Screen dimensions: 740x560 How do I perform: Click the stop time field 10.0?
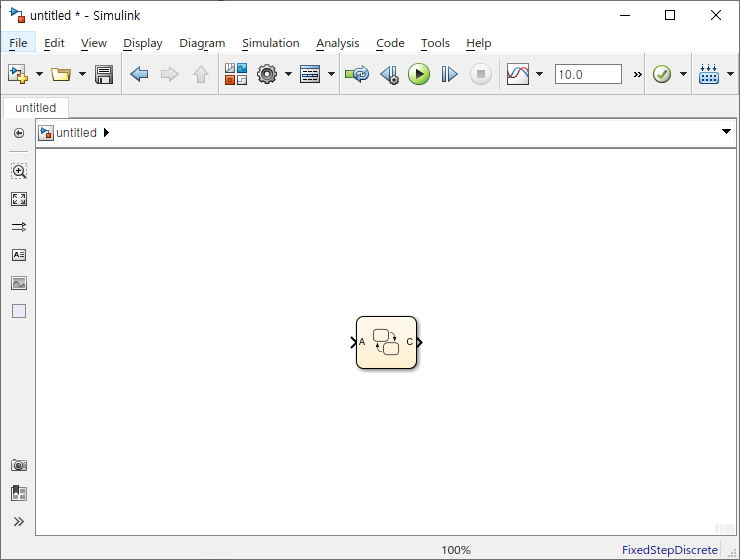click(x=588, y=74)
